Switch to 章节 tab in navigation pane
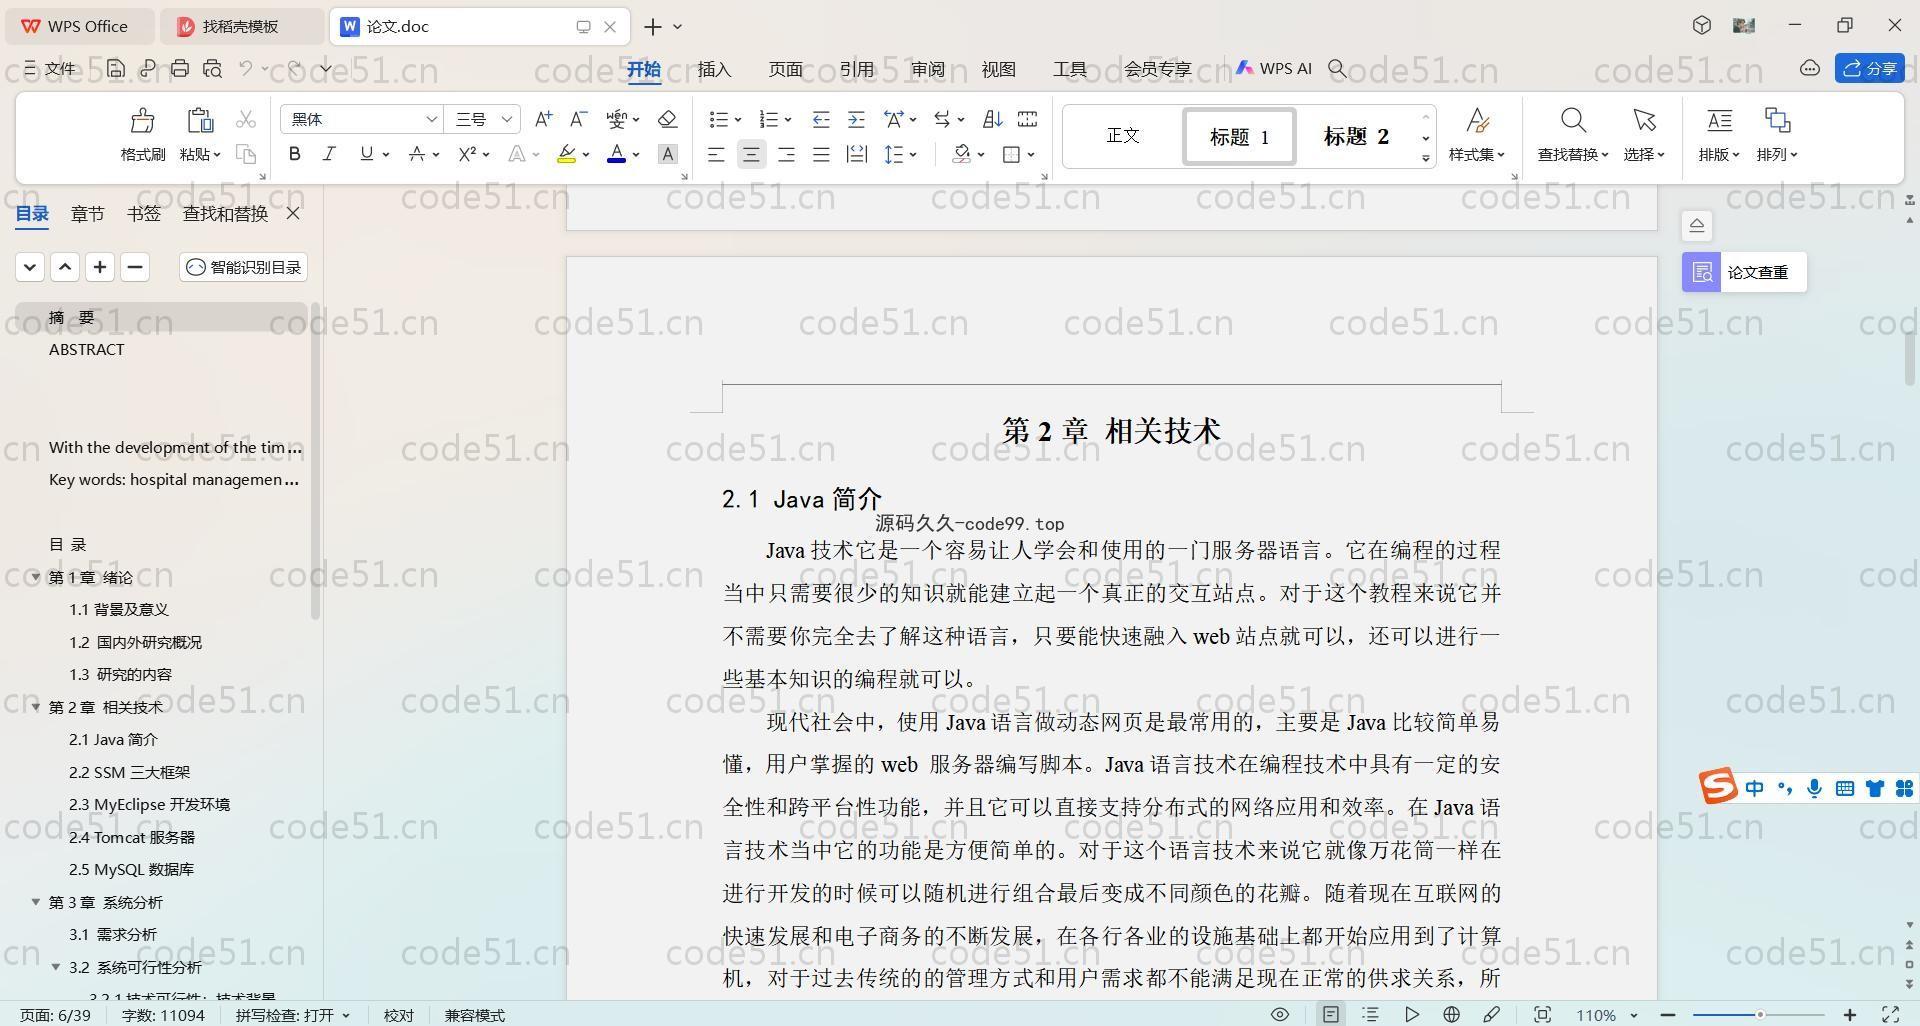The image size is (1920, 1026). [x=87, y=213]
